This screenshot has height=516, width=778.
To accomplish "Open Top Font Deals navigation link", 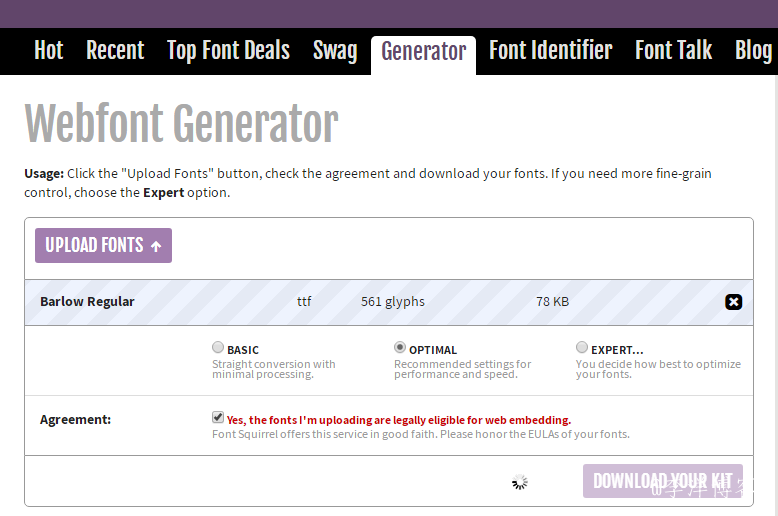I will tap(228, 51).
